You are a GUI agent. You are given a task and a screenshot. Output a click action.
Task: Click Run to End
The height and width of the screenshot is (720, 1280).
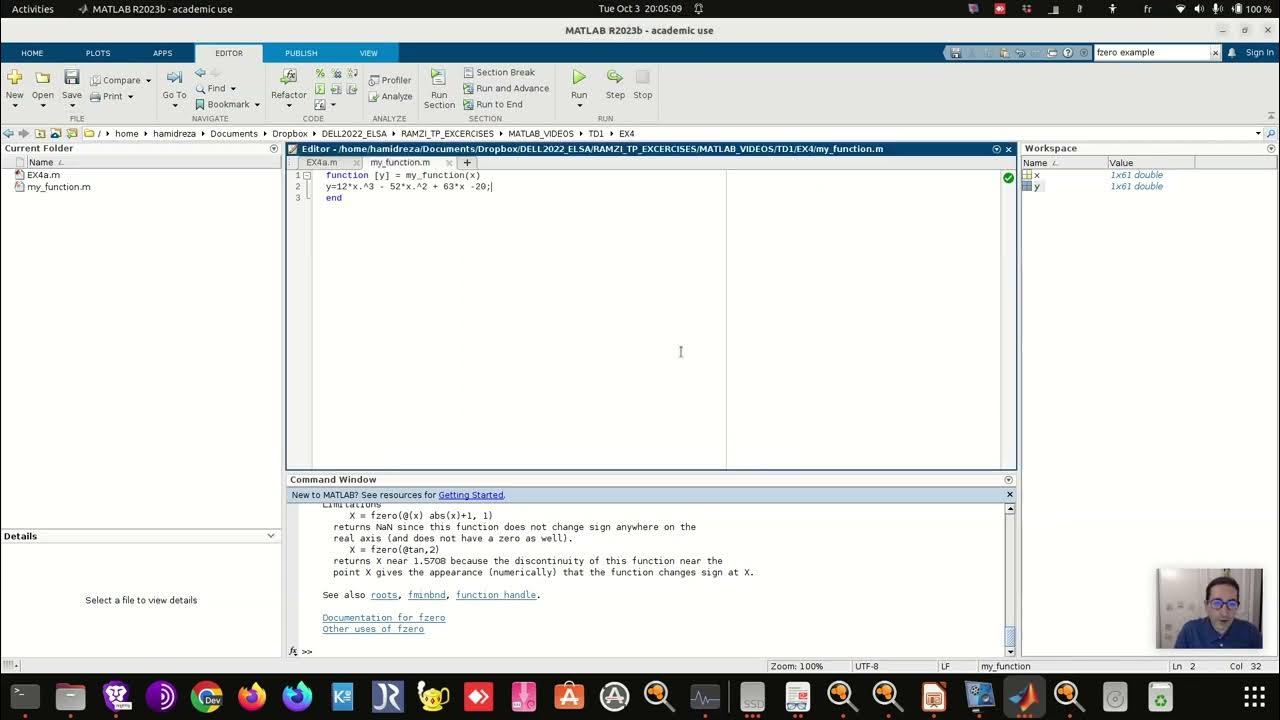[493, 104]
